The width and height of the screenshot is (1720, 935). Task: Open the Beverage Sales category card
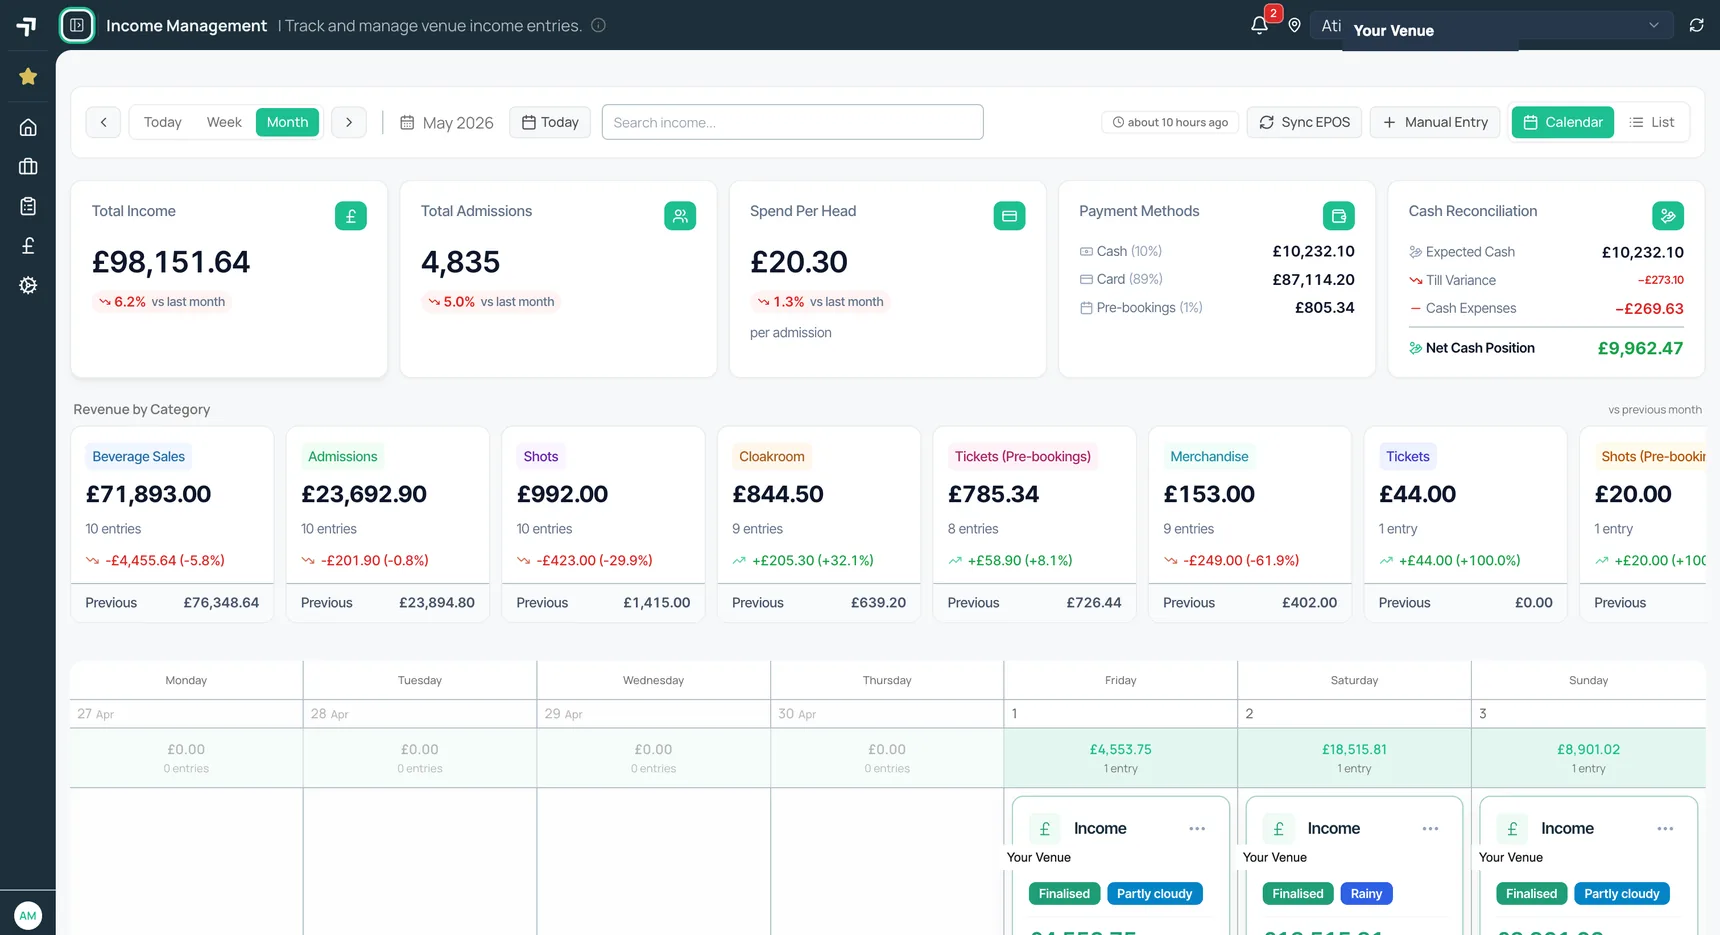coord(172,525)
